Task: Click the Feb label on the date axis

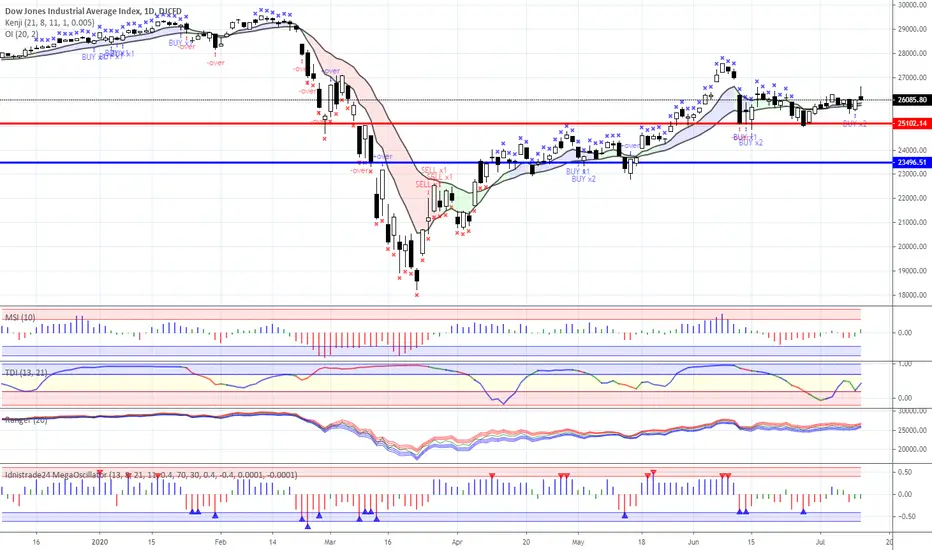Action: coord(221,542)
